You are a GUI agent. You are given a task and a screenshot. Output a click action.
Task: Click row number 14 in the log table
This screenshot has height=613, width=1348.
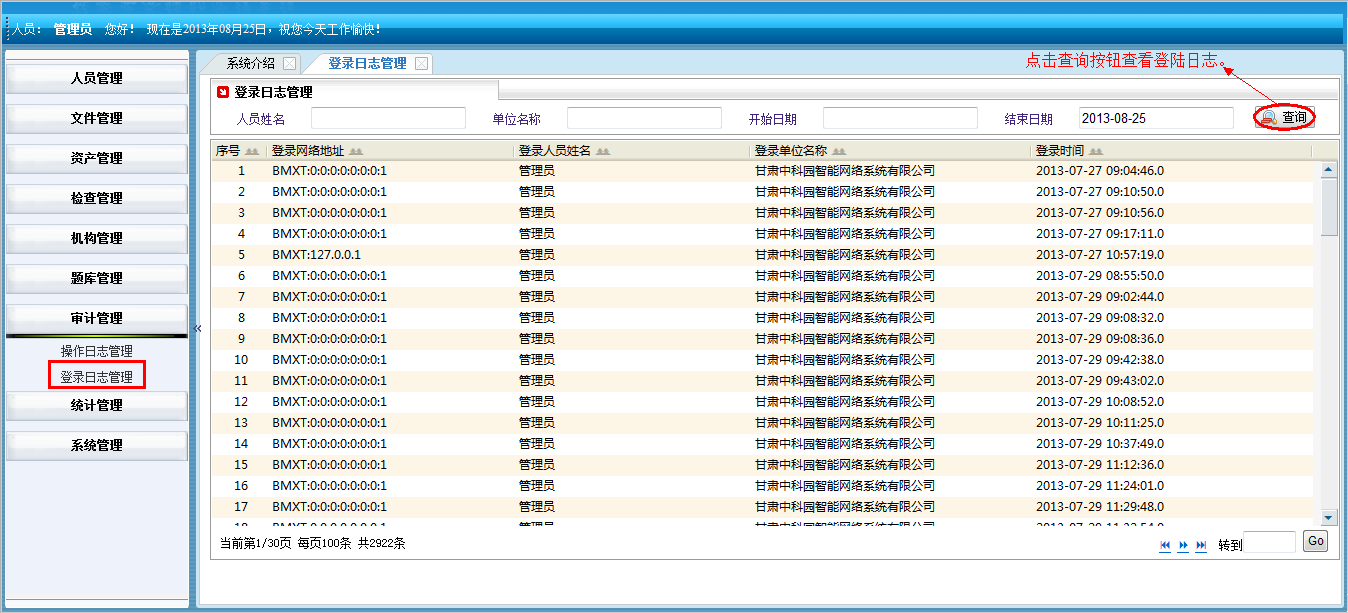point(241,444)
